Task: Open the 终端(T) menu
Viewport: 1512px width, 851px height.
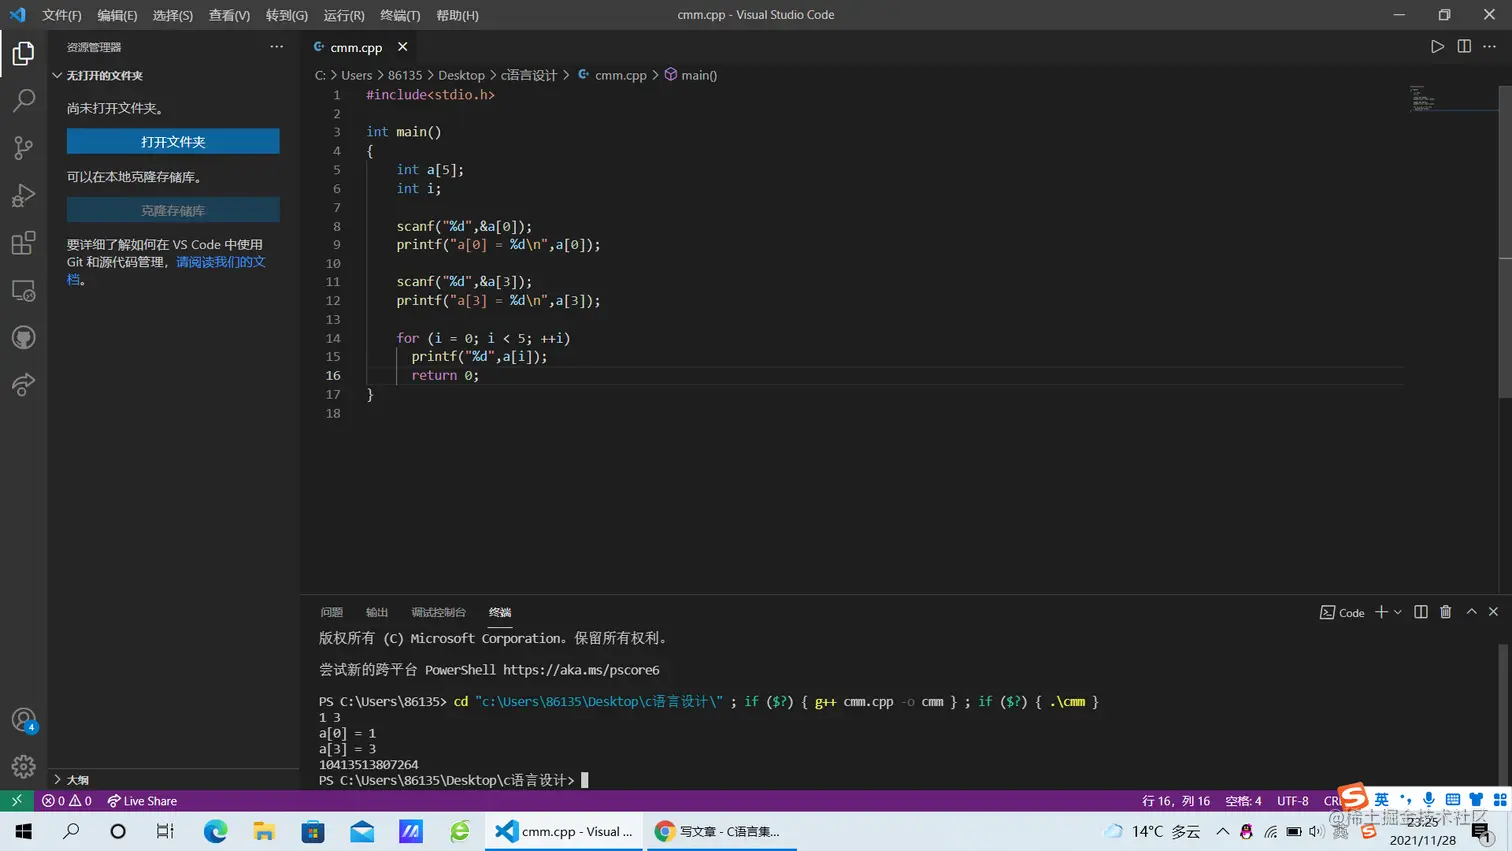Action: click(x=400, y=15)
